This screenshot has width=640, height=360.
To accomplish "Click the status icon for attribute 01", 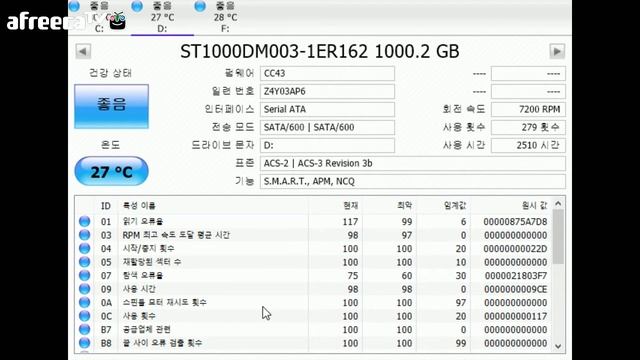I will click(x=84, y=221).
